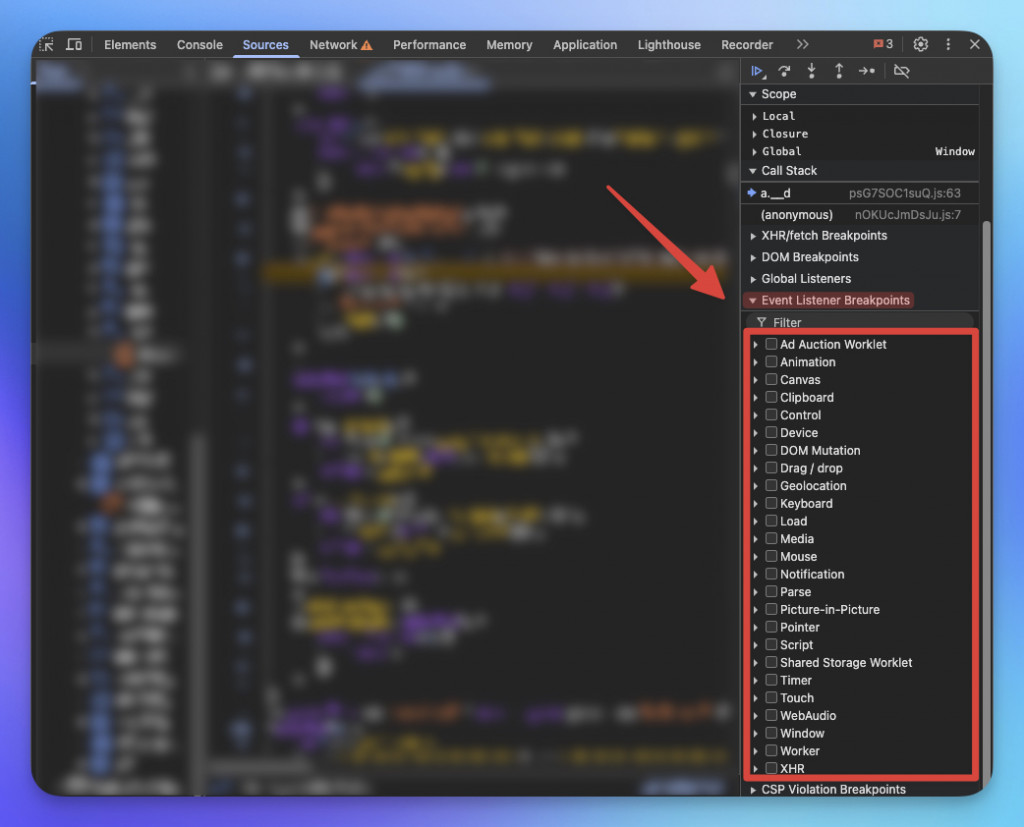Close the DevTools panel
Screen dimensions: 1024x827
pyautogui.click(x=974, y=44)
